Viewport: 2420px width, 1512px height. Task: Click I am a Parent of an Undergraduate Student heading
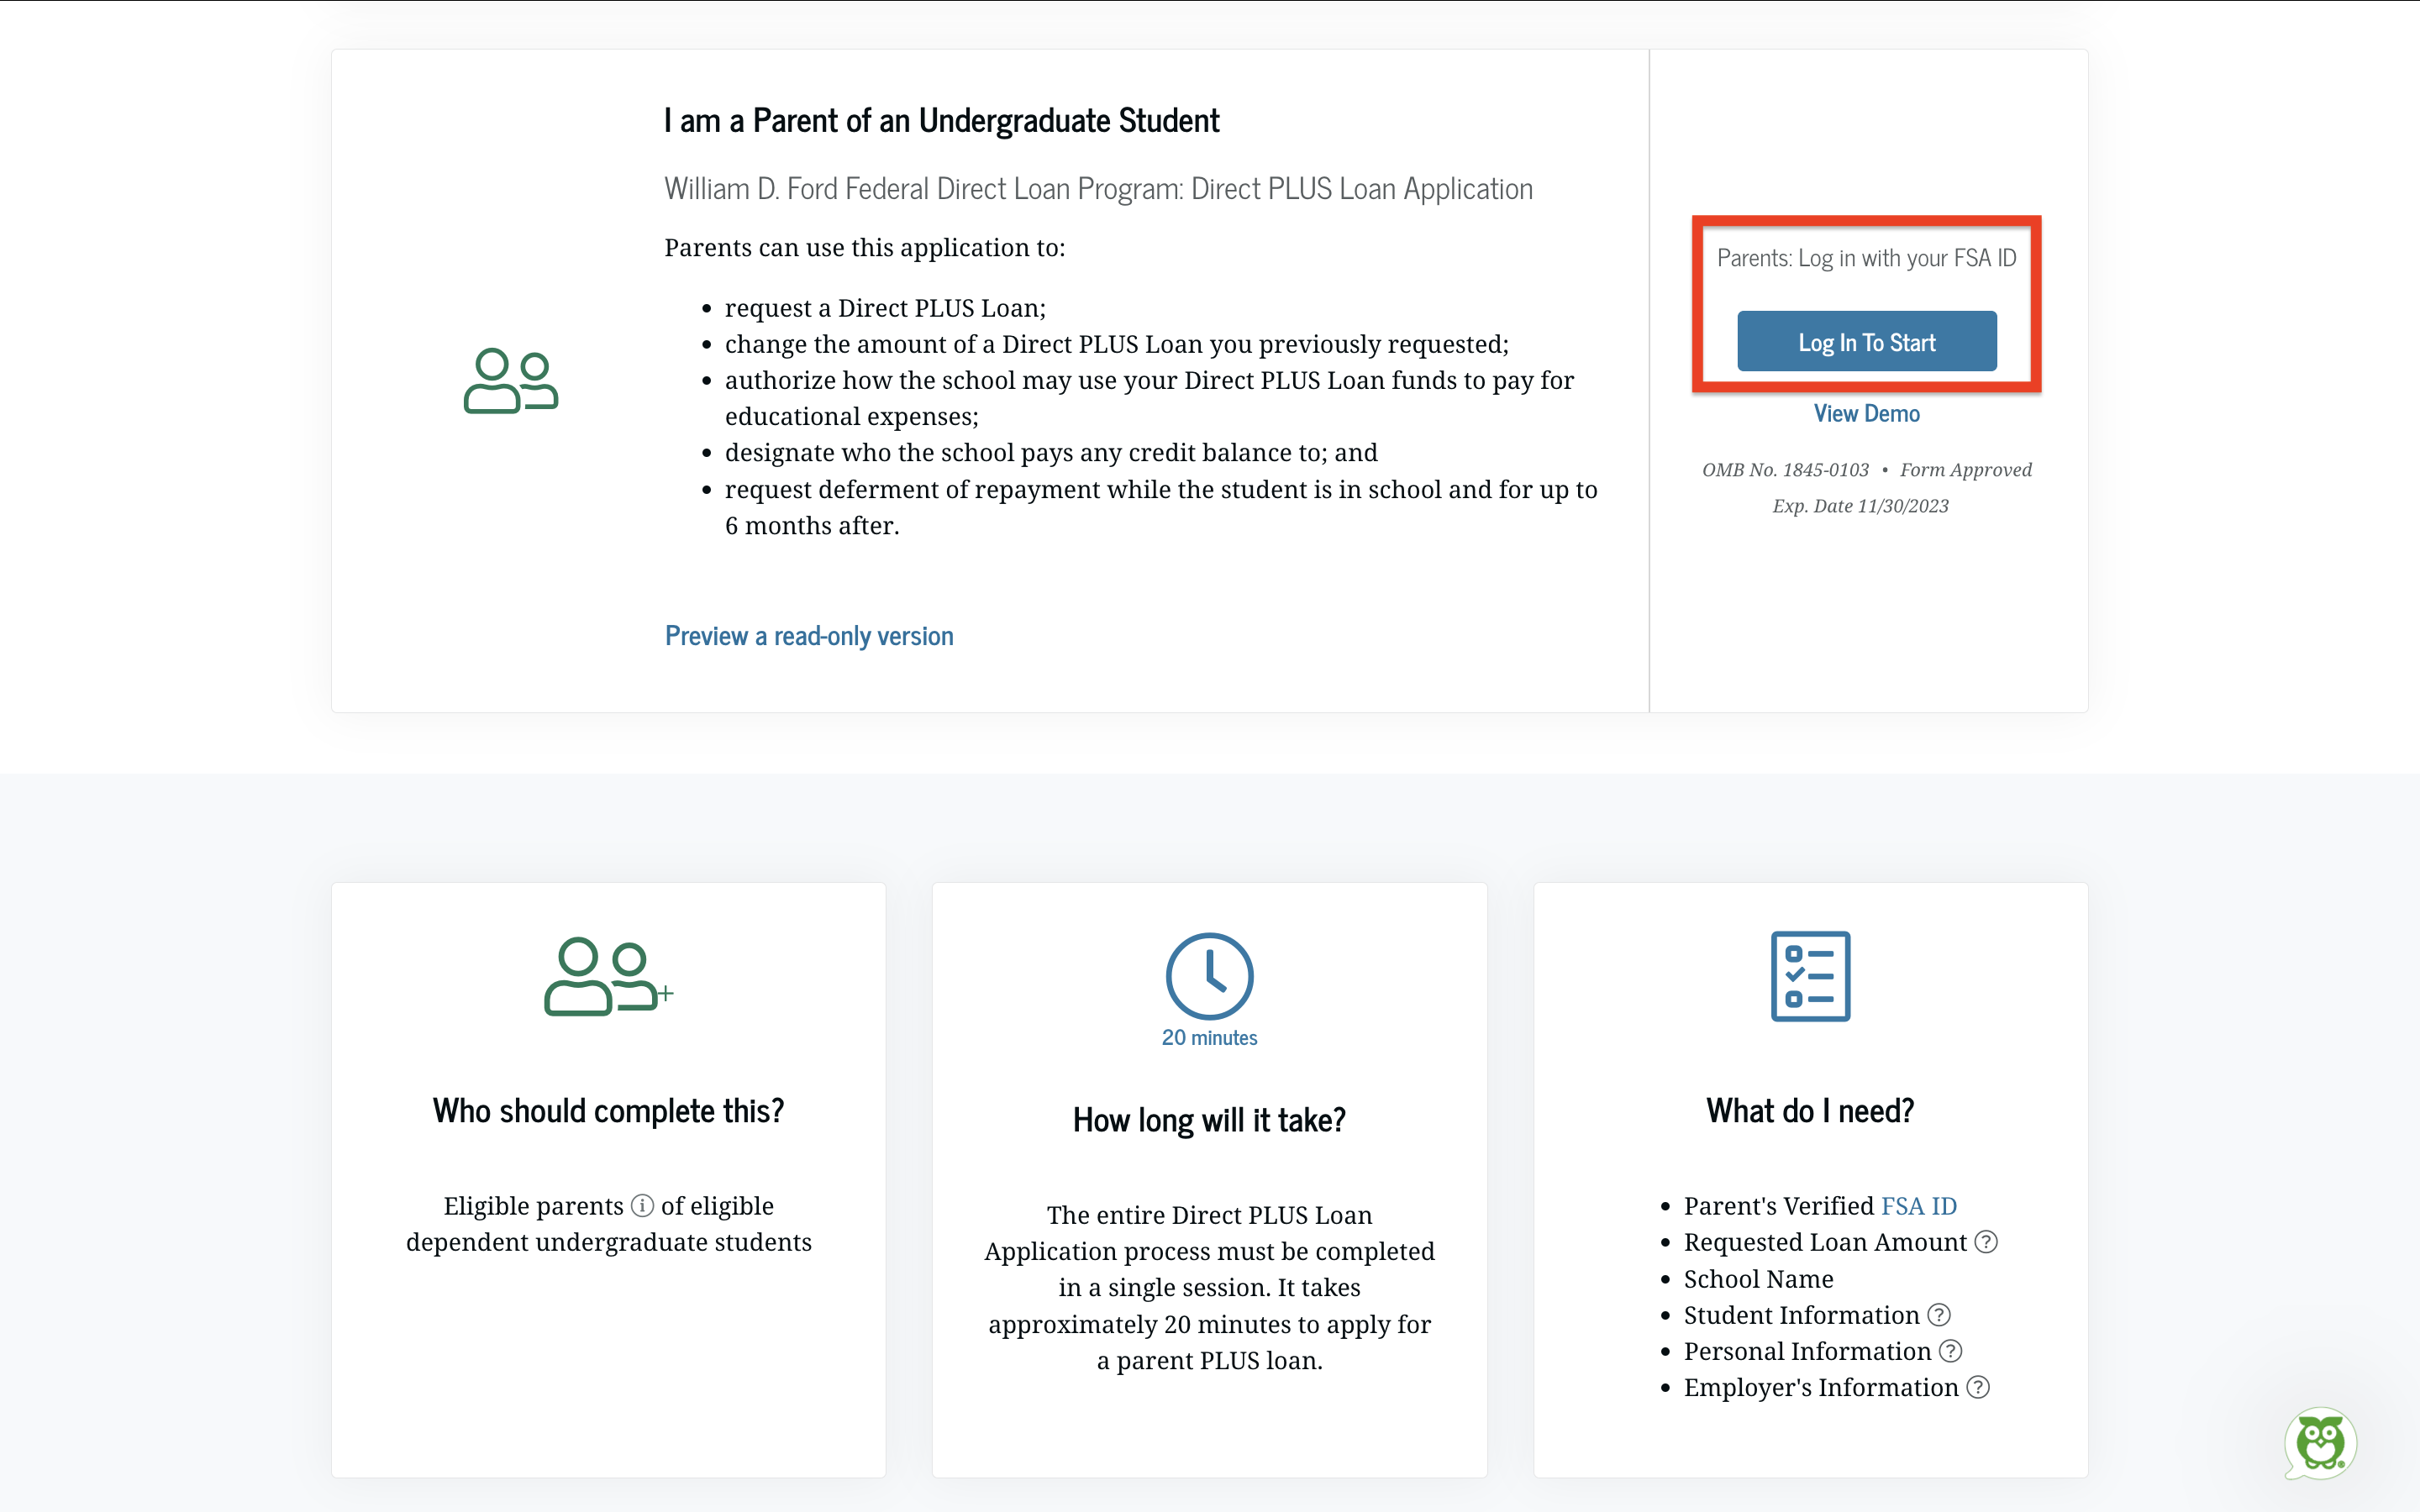point(941,121)
